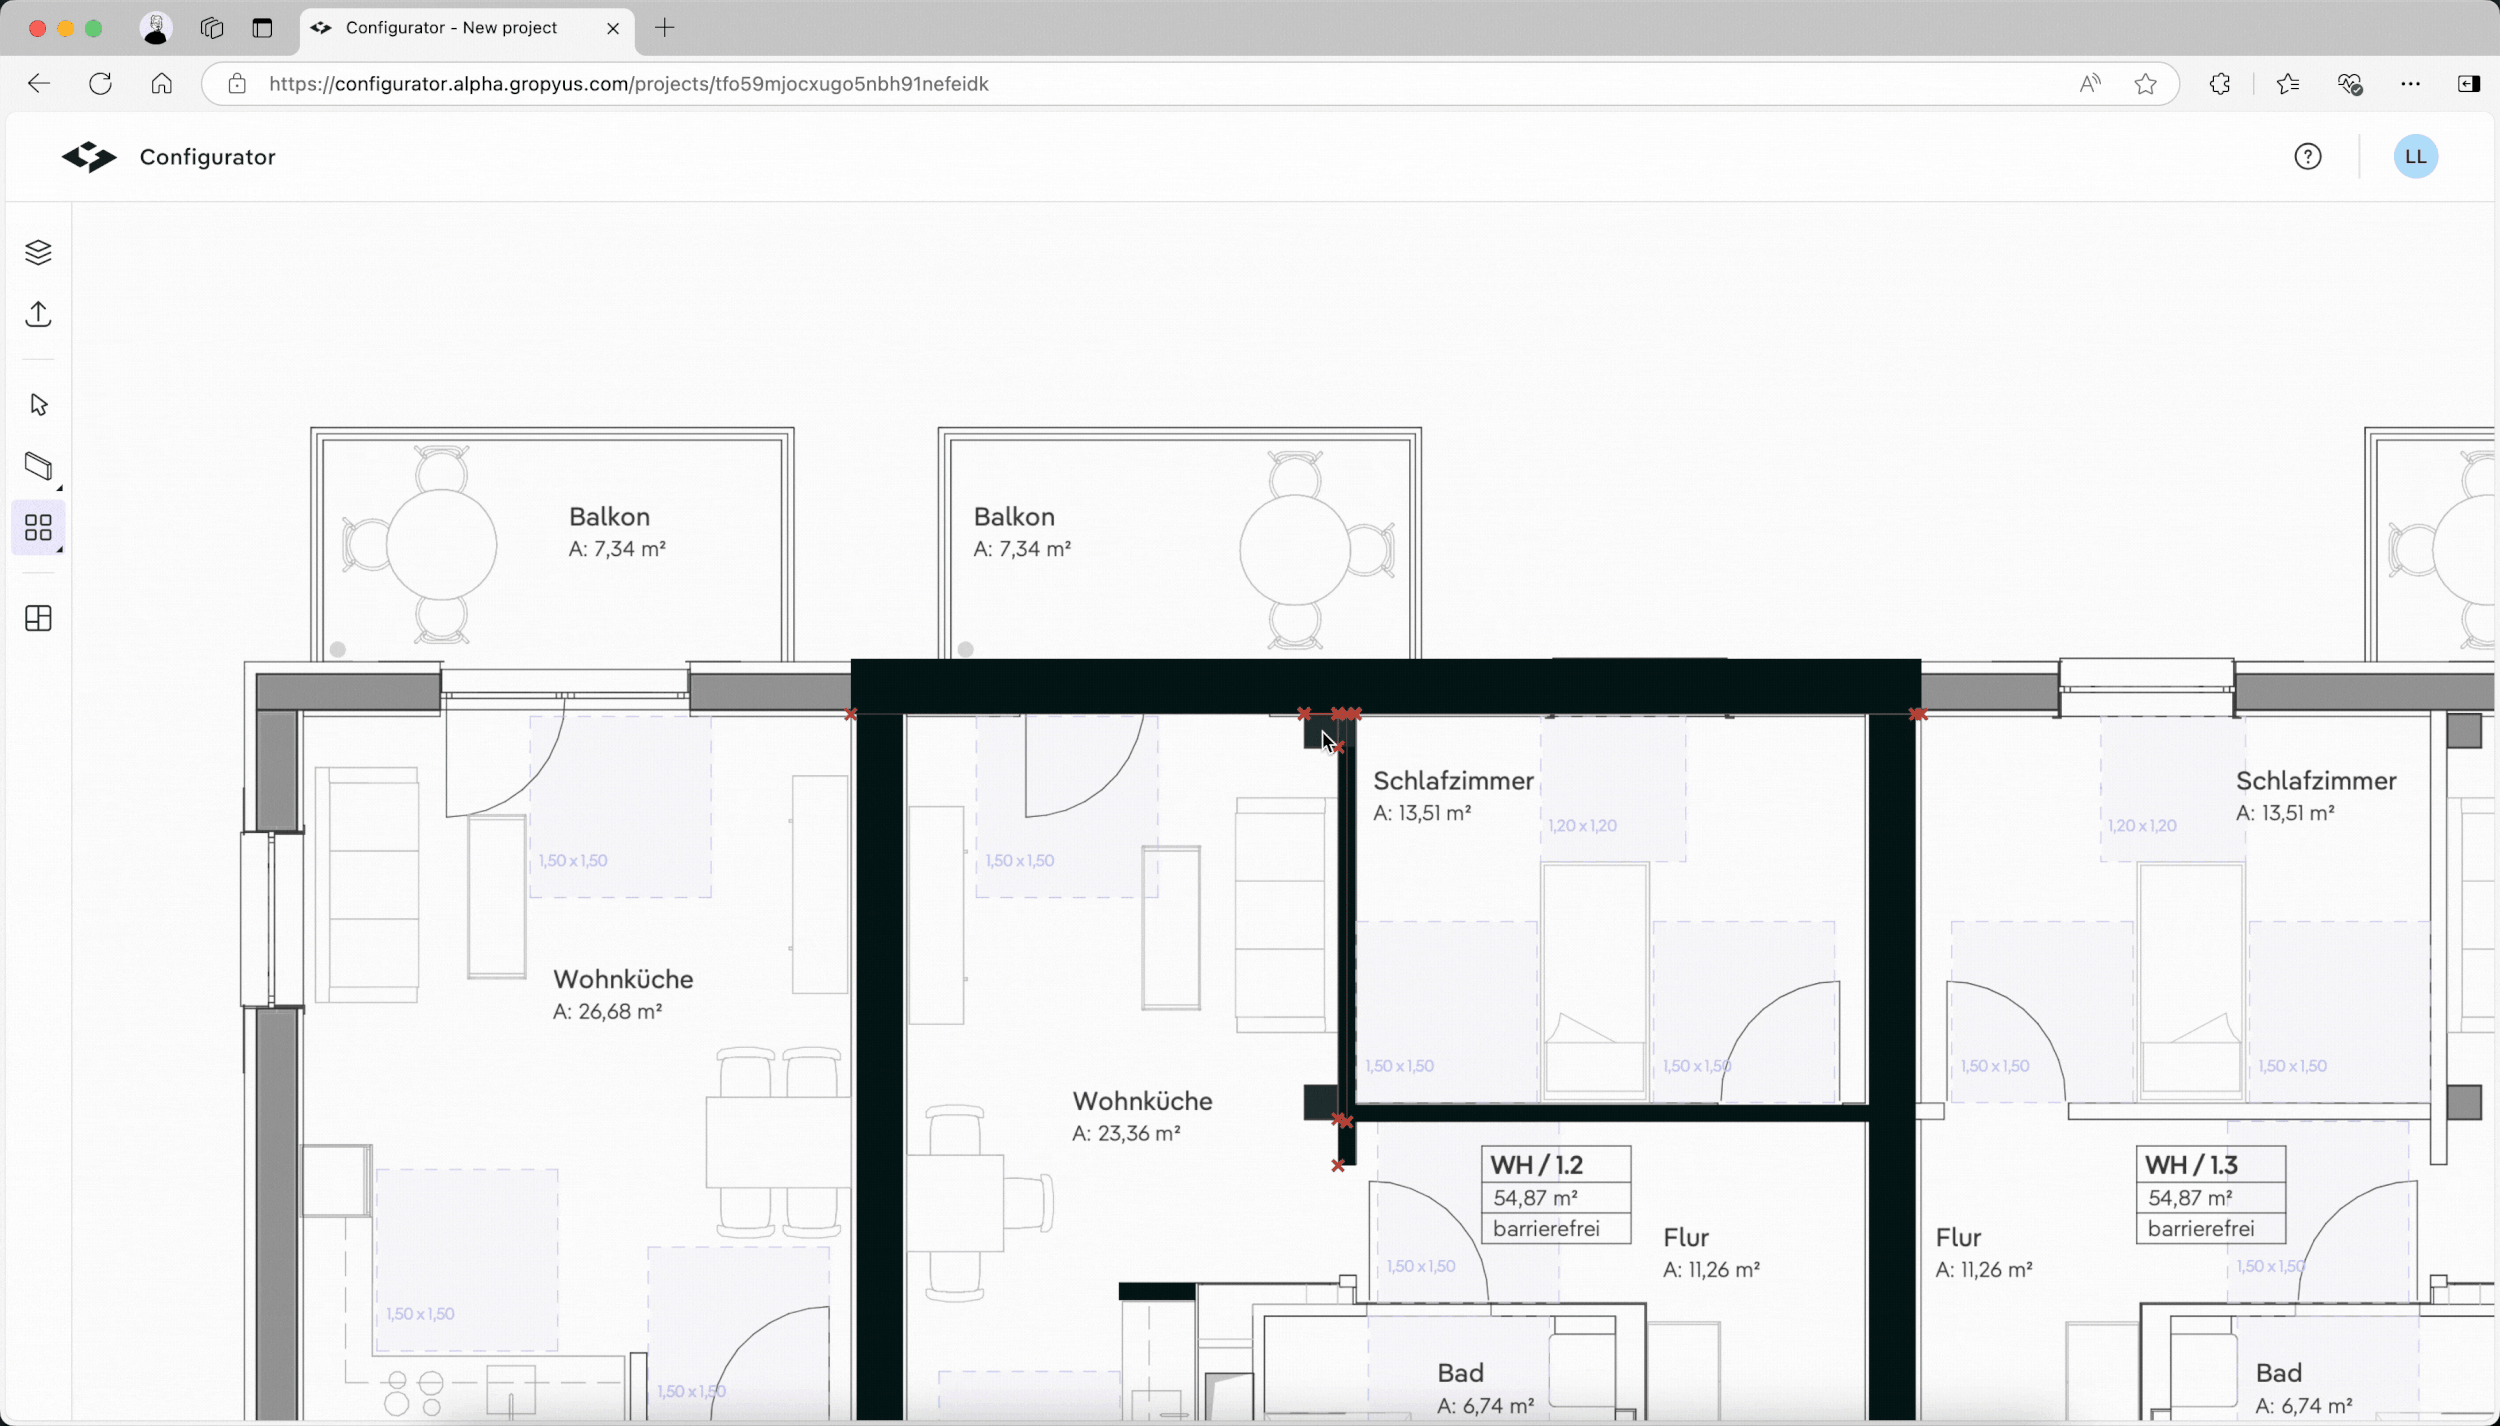
Task: Click the browser address bar URL
Action: pyautogui.click(x=628, y=84)
